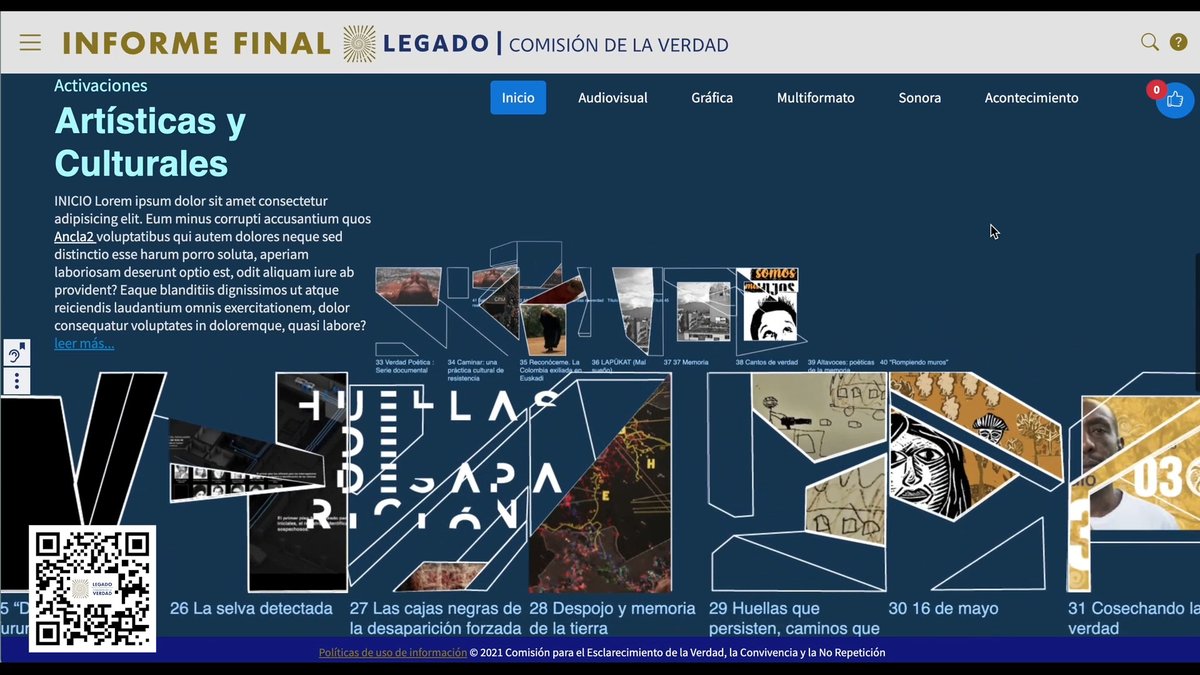This screenshot has width=1200, height=675.
Task: Open the 28 Despojo y memoria map thumbnail
Action: [x=600, y=485]
